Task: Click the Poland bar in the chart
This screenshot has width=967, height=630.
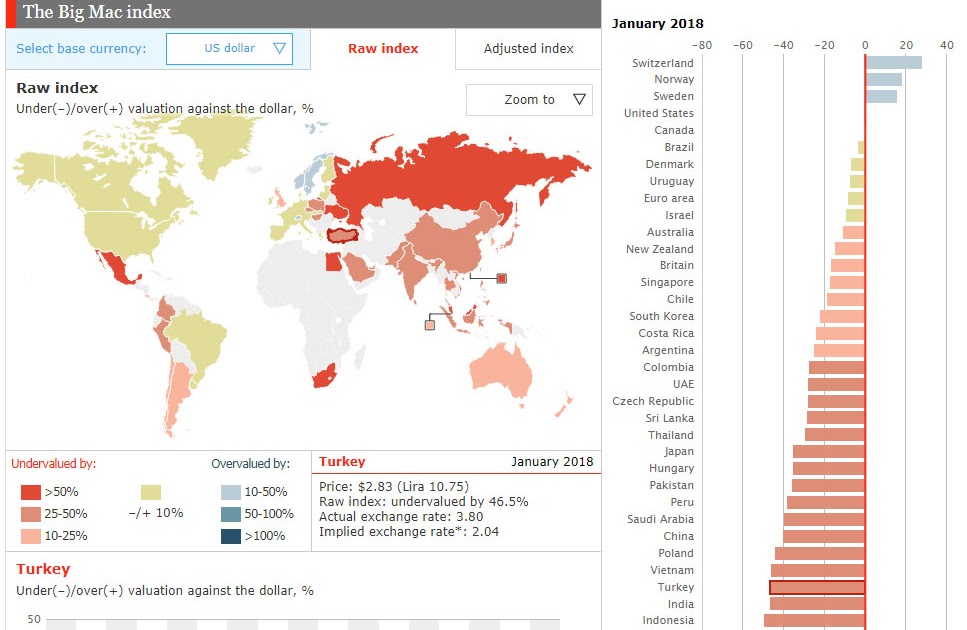Action: [820, 554]
